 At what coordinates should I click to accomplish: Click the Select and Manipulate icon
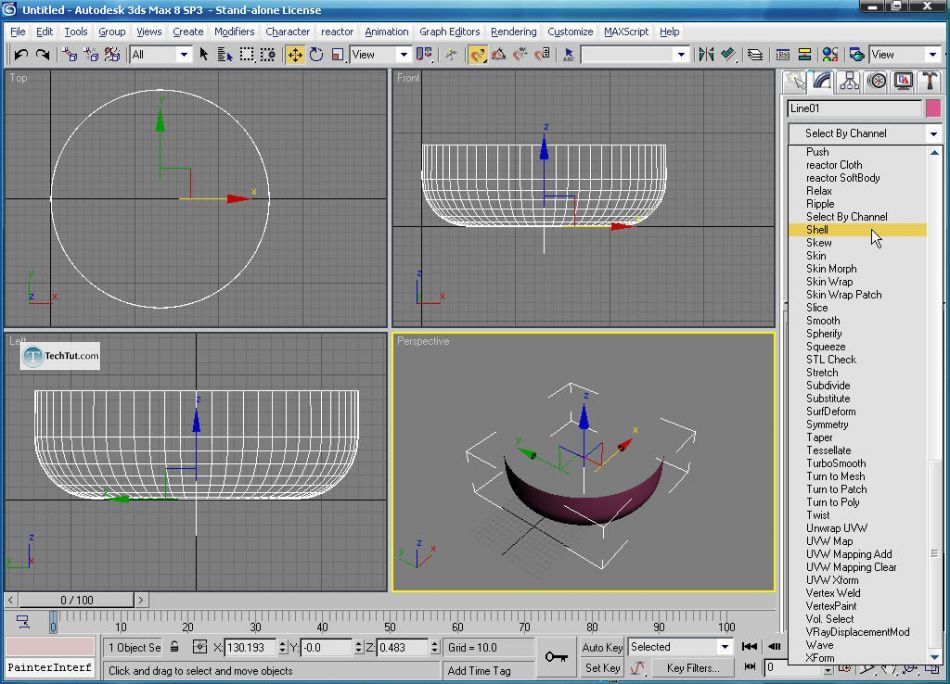tap(451, 55)
